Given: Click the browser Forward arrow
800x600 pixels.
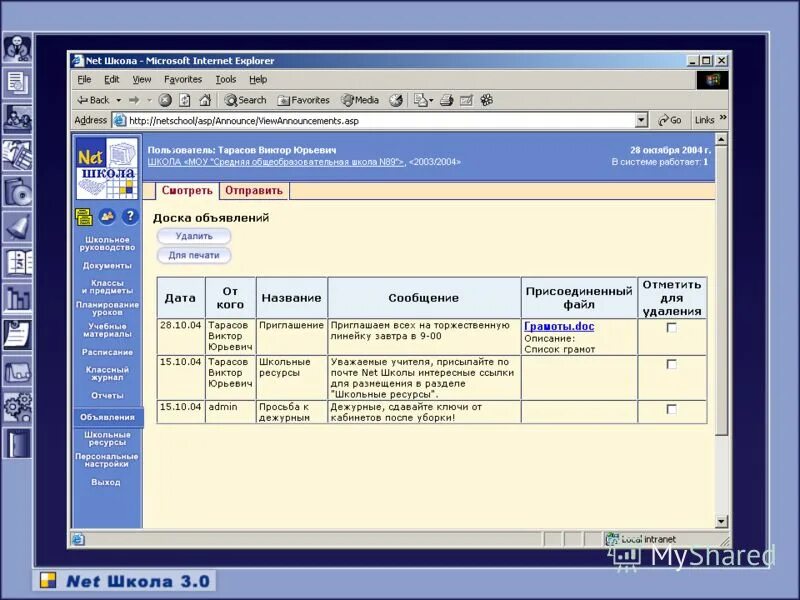Looking at the screenshot, I should pyautogui.click(x=134, y=100).
